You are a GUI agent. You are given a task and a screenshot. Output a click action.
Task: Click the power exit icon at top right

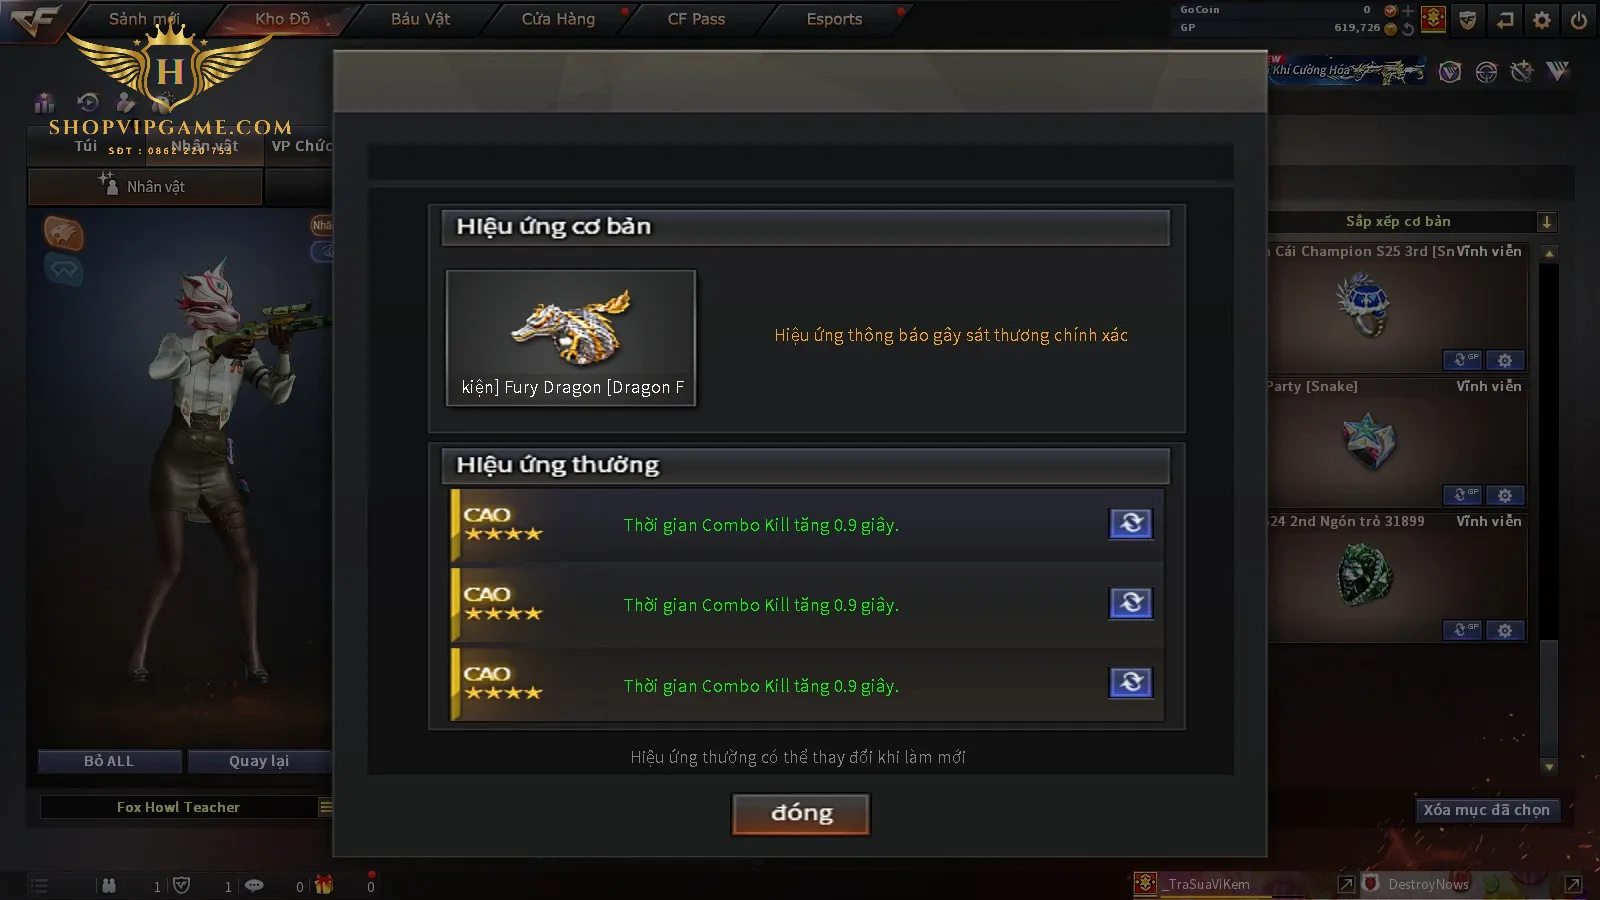click(x=1579, y=19)
